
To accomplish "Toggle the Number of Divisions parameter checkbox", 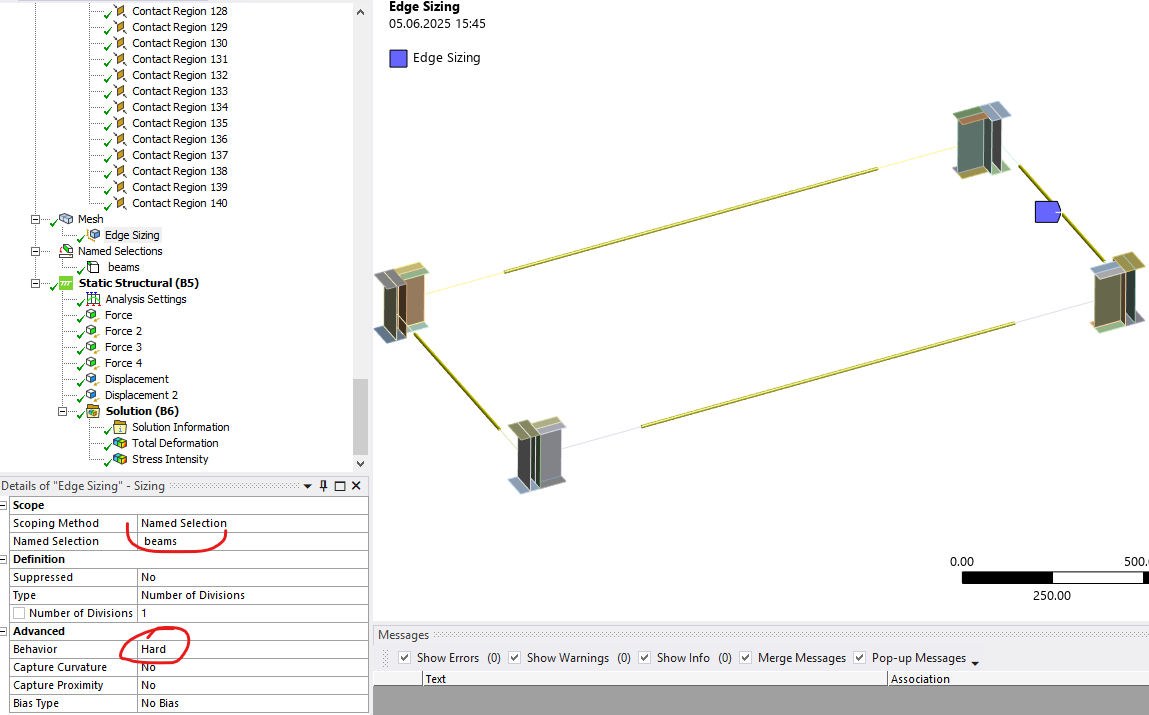I will (x=19, y=613).
